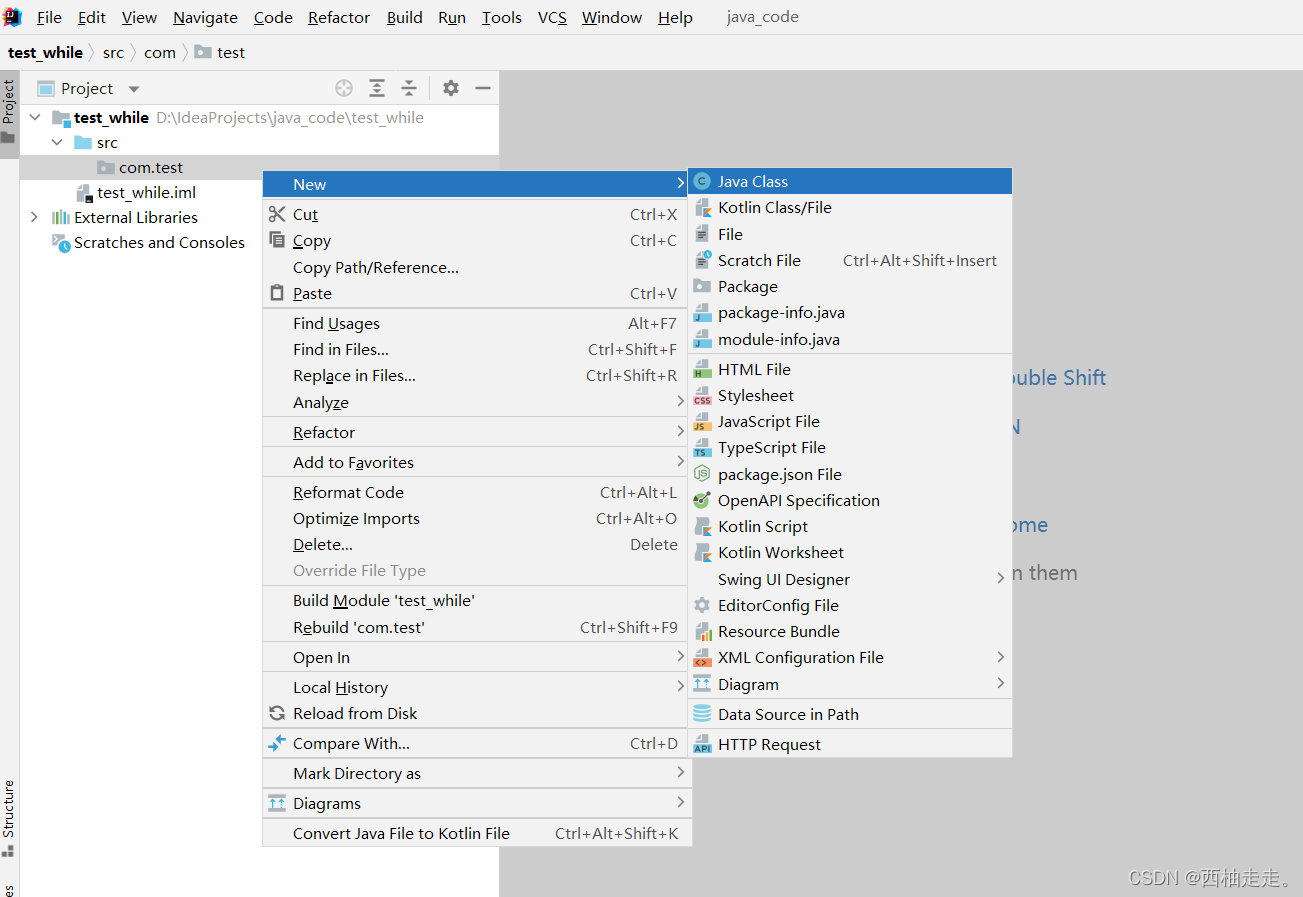This screenshot has width=1303, height=897.
Task: Expand the Swing UI Designer submenu arrow
Action: pos(1000,579)
